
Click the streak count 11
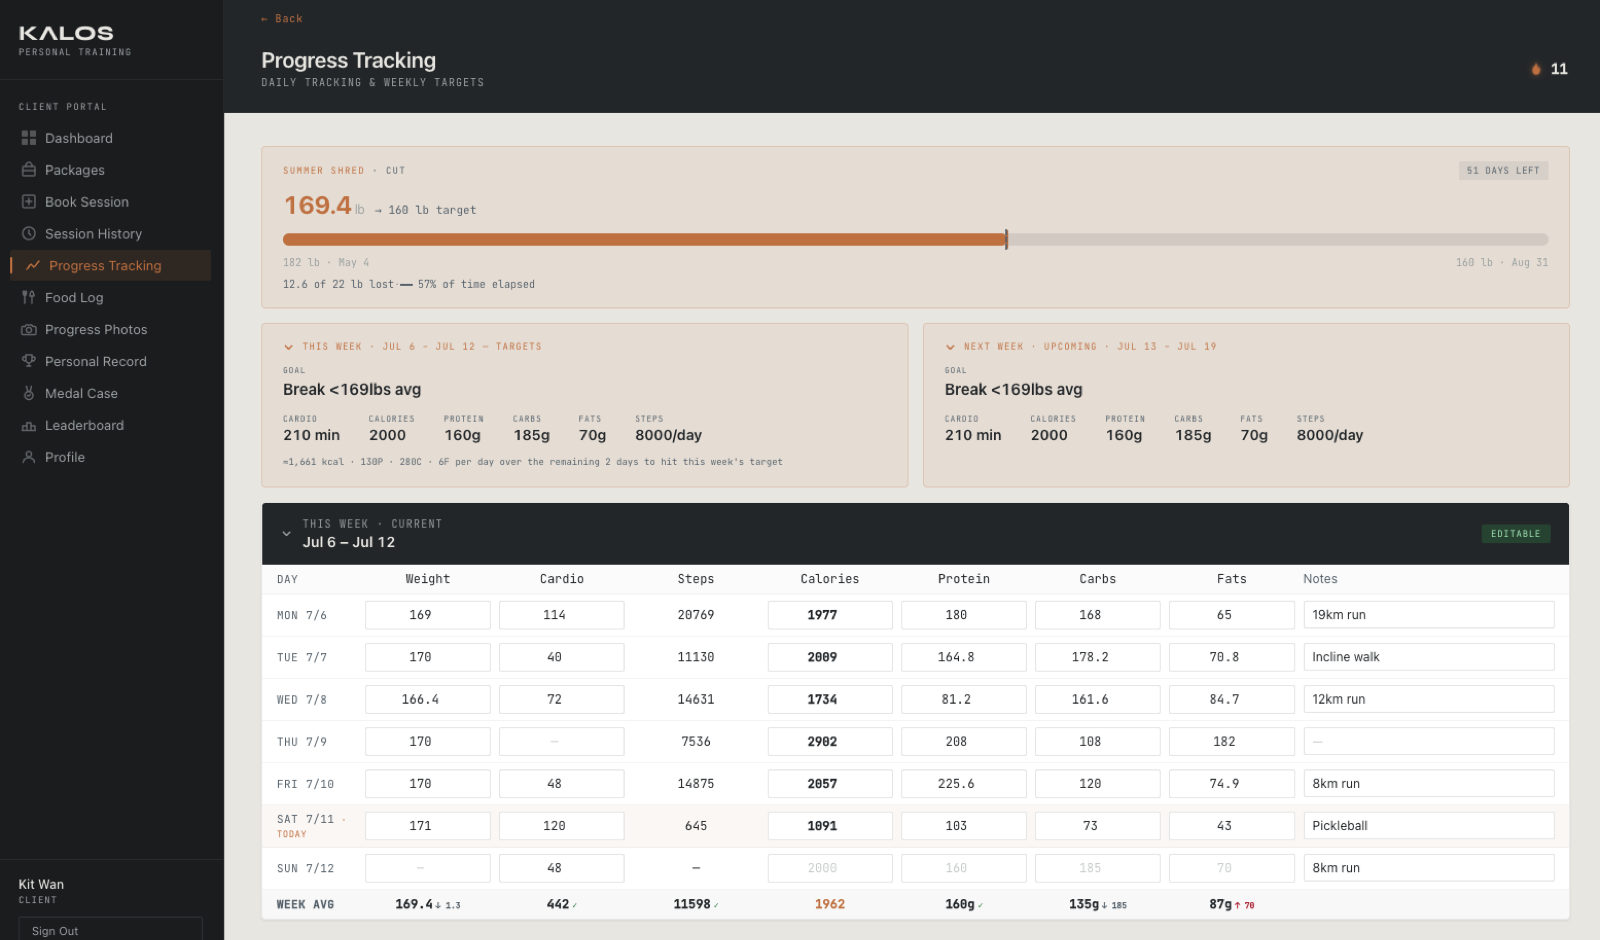pos(1559,69)
